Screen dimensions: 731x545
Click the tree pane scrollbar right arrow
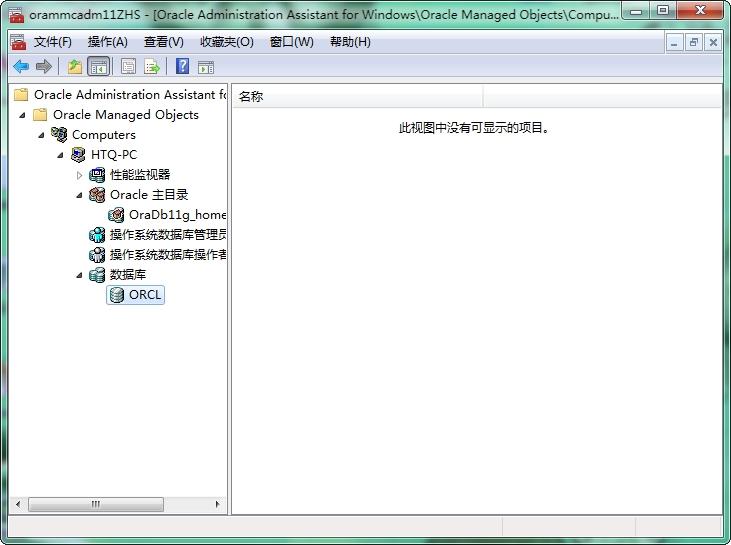pyautogui.click(x=217, y=504)
